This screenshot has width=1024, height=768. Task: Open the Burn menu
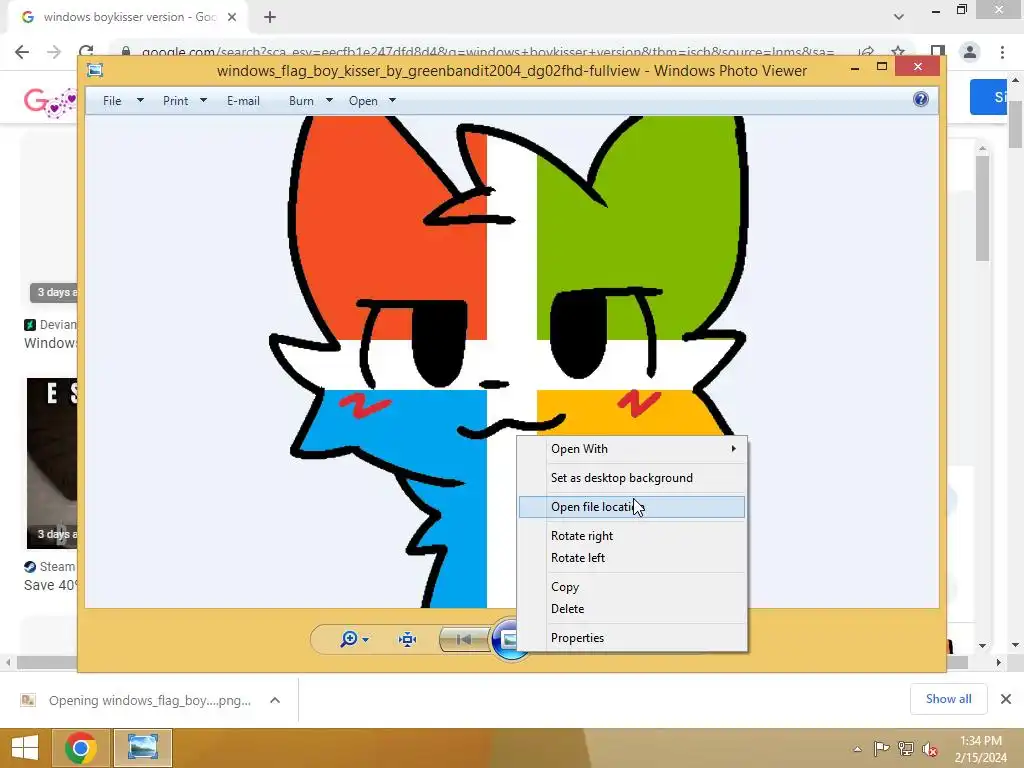click(301, 101)
